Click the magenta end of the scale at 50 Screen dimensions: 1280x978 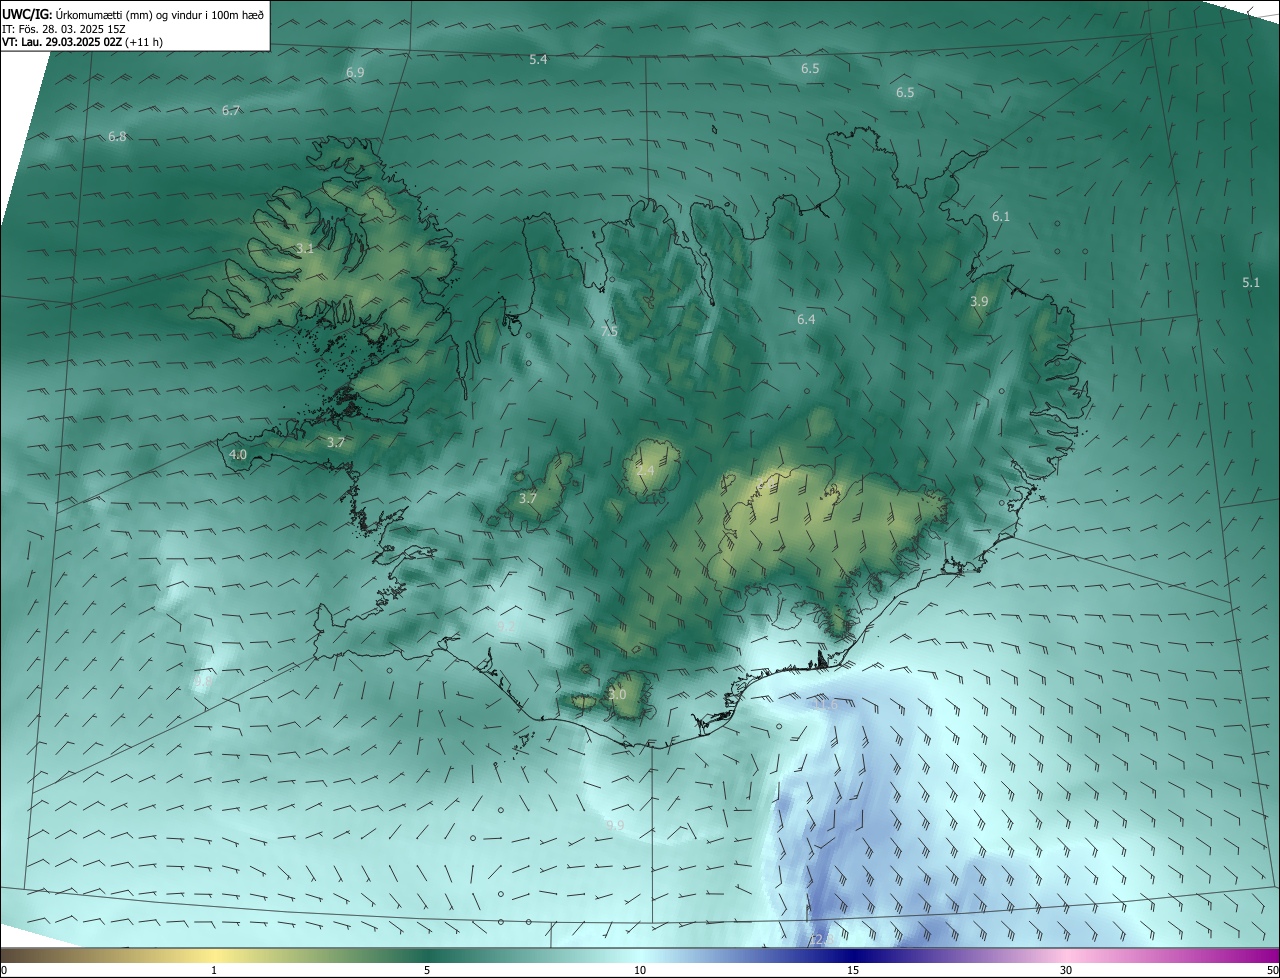pos(1275,956)
